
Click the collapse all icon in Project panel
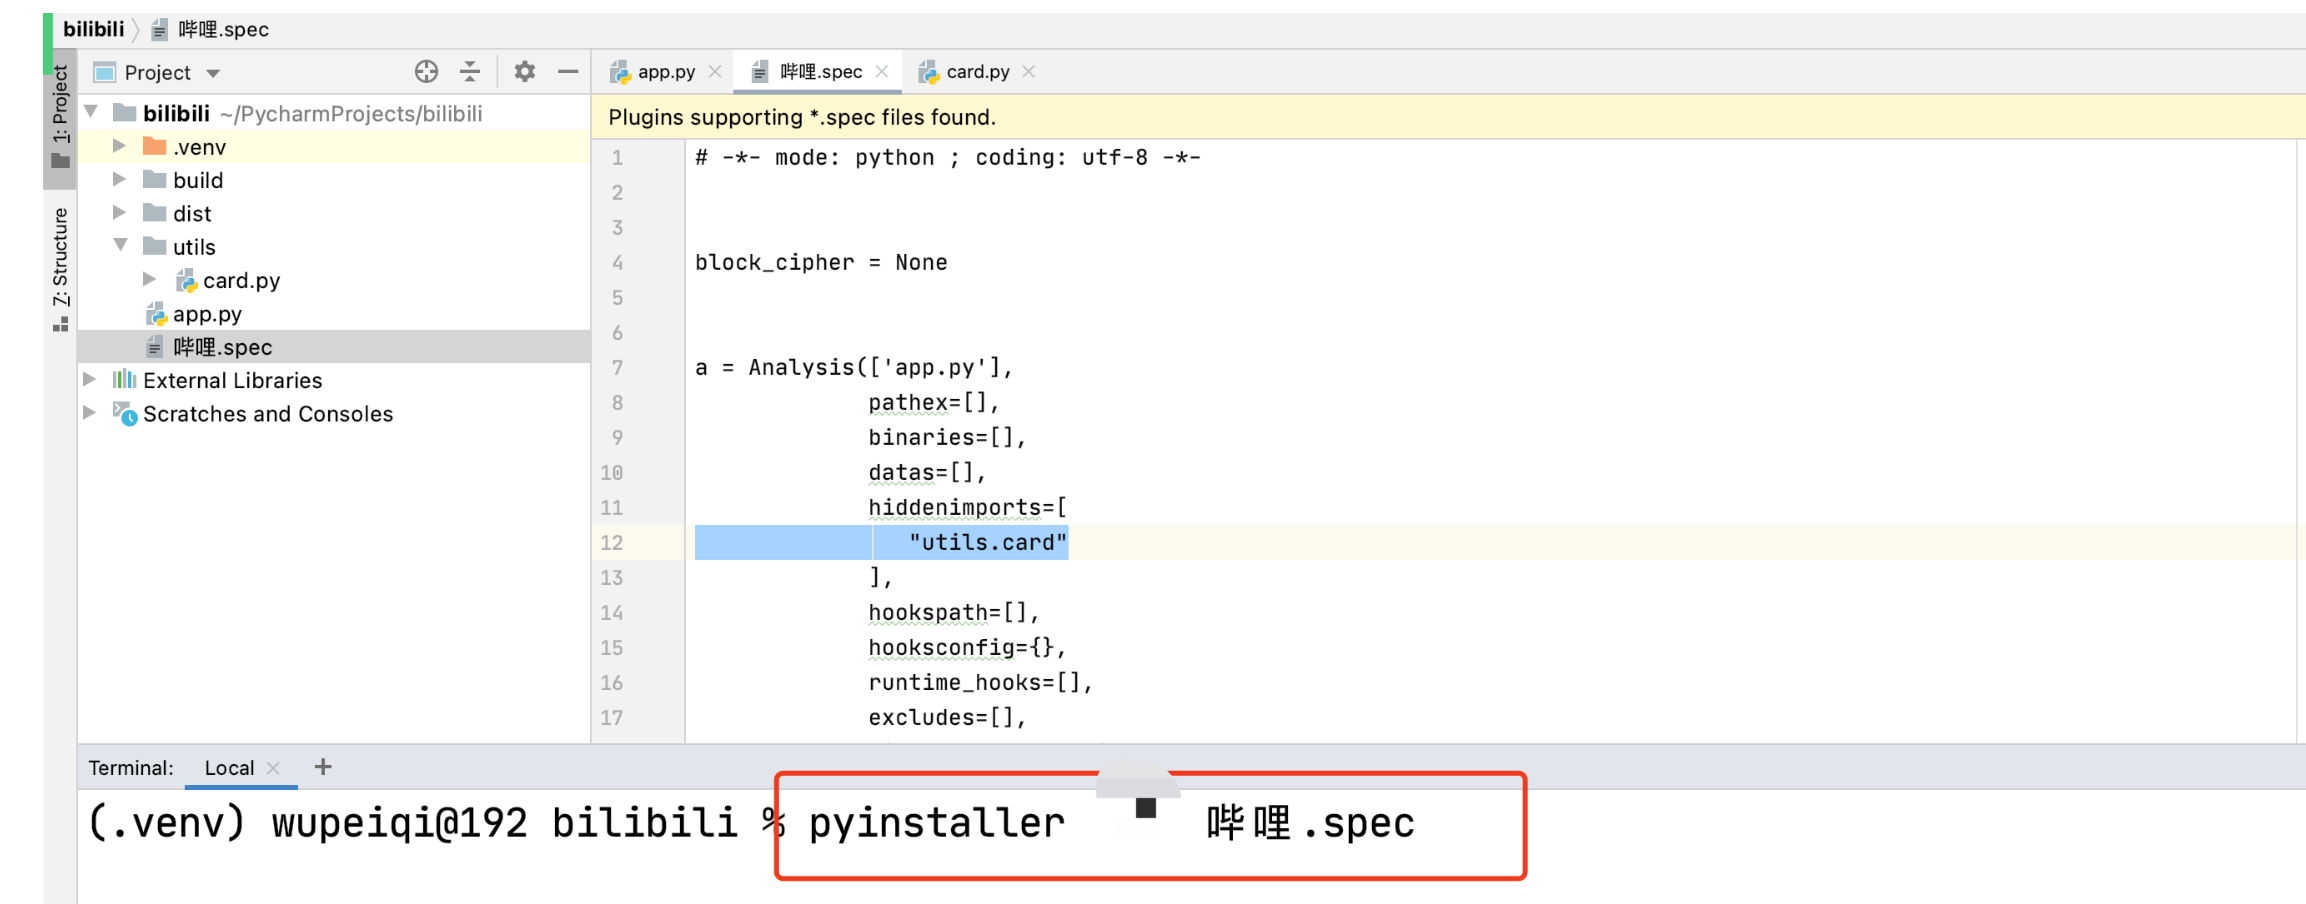[x=470, y=71]
